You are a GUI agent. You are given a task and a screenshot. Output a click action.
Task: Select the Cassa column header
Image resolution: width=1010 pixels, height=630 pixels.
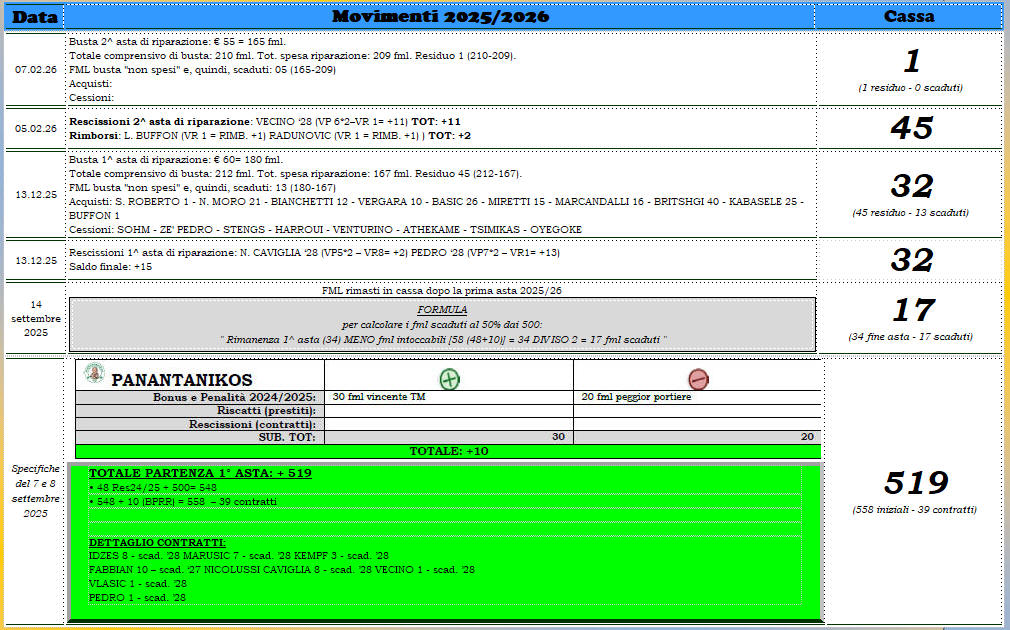pos(909,16)
